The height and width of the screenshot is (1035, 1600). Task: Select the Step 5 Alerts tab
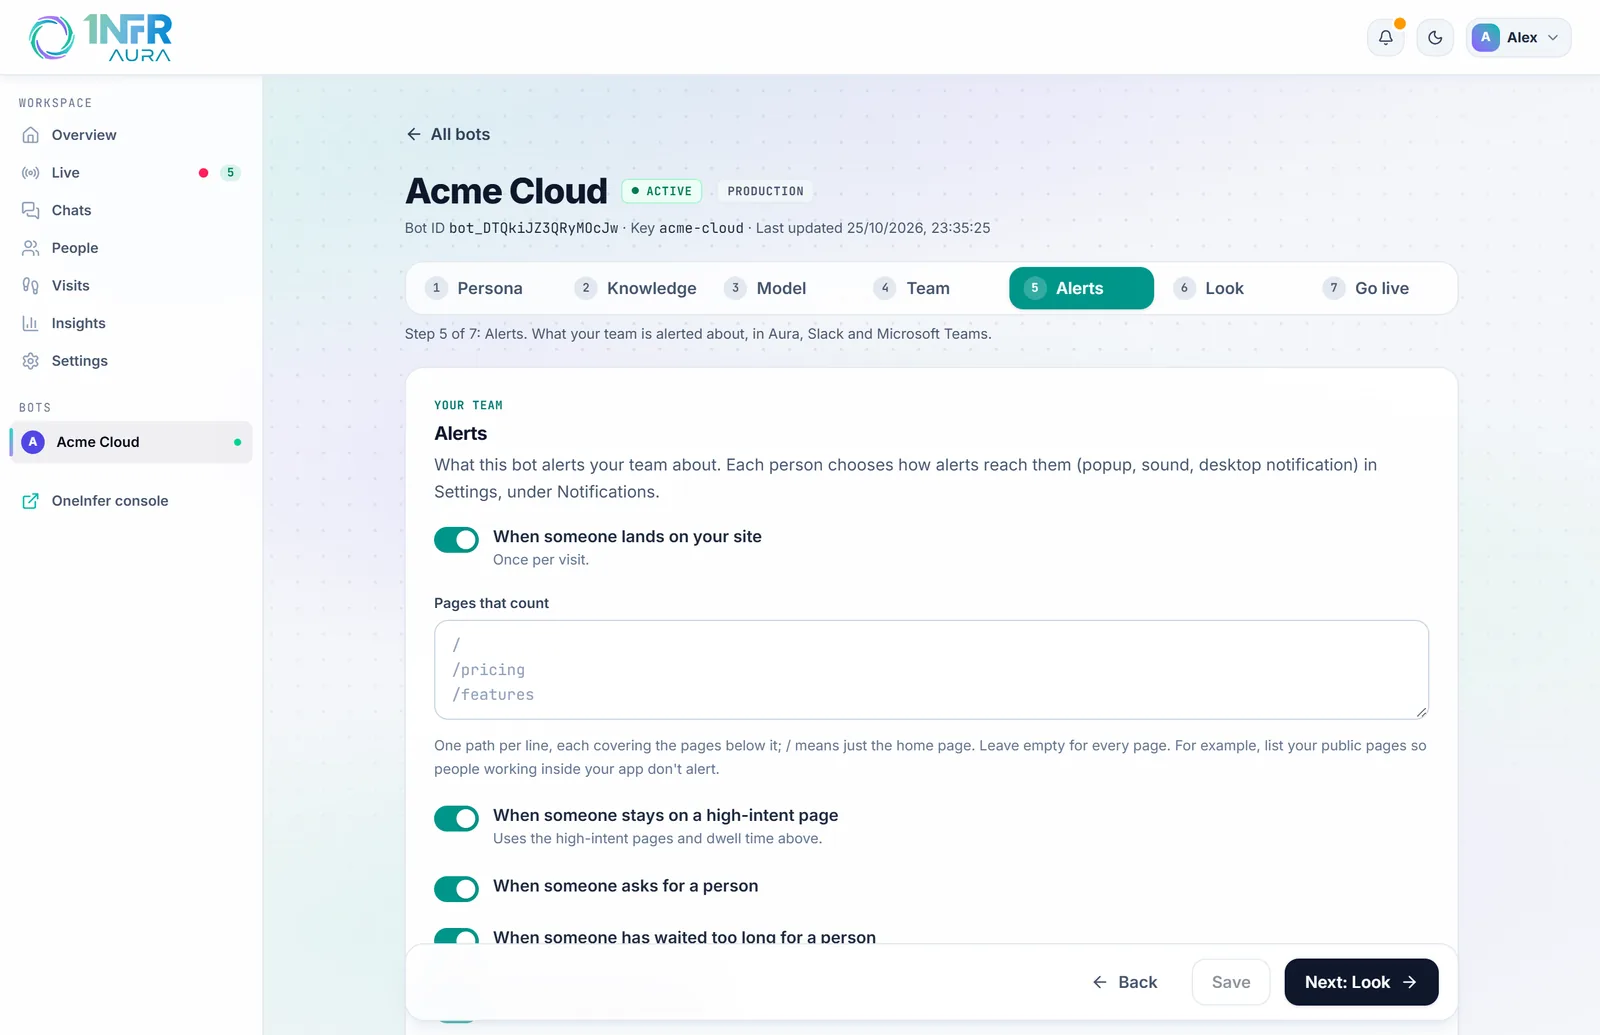[1081, 288]
